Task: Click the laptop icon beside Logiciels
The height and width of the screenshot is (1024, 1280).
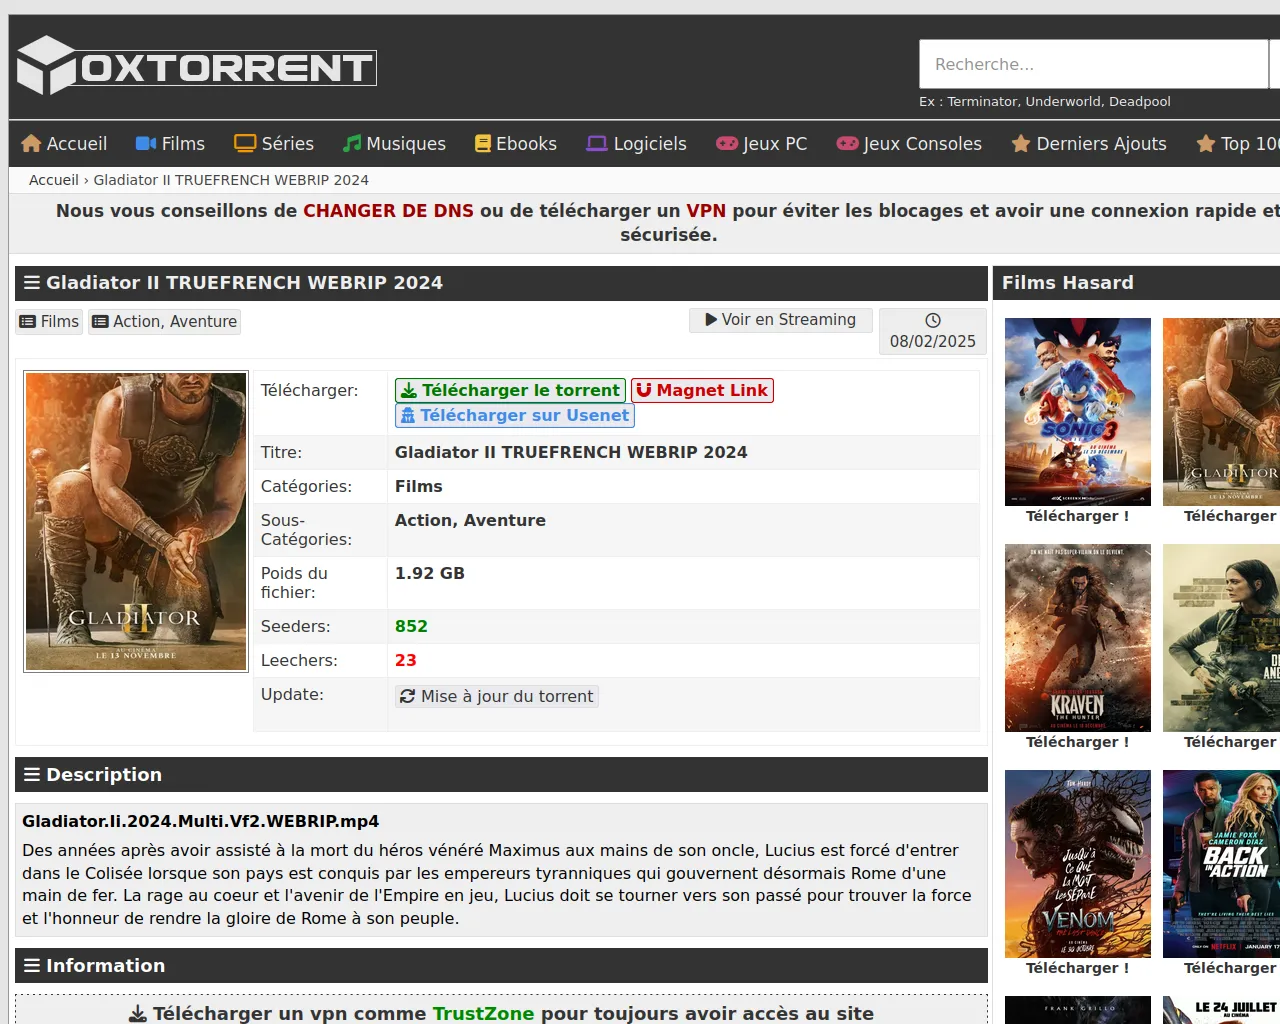Action: (x=597, y=144)
